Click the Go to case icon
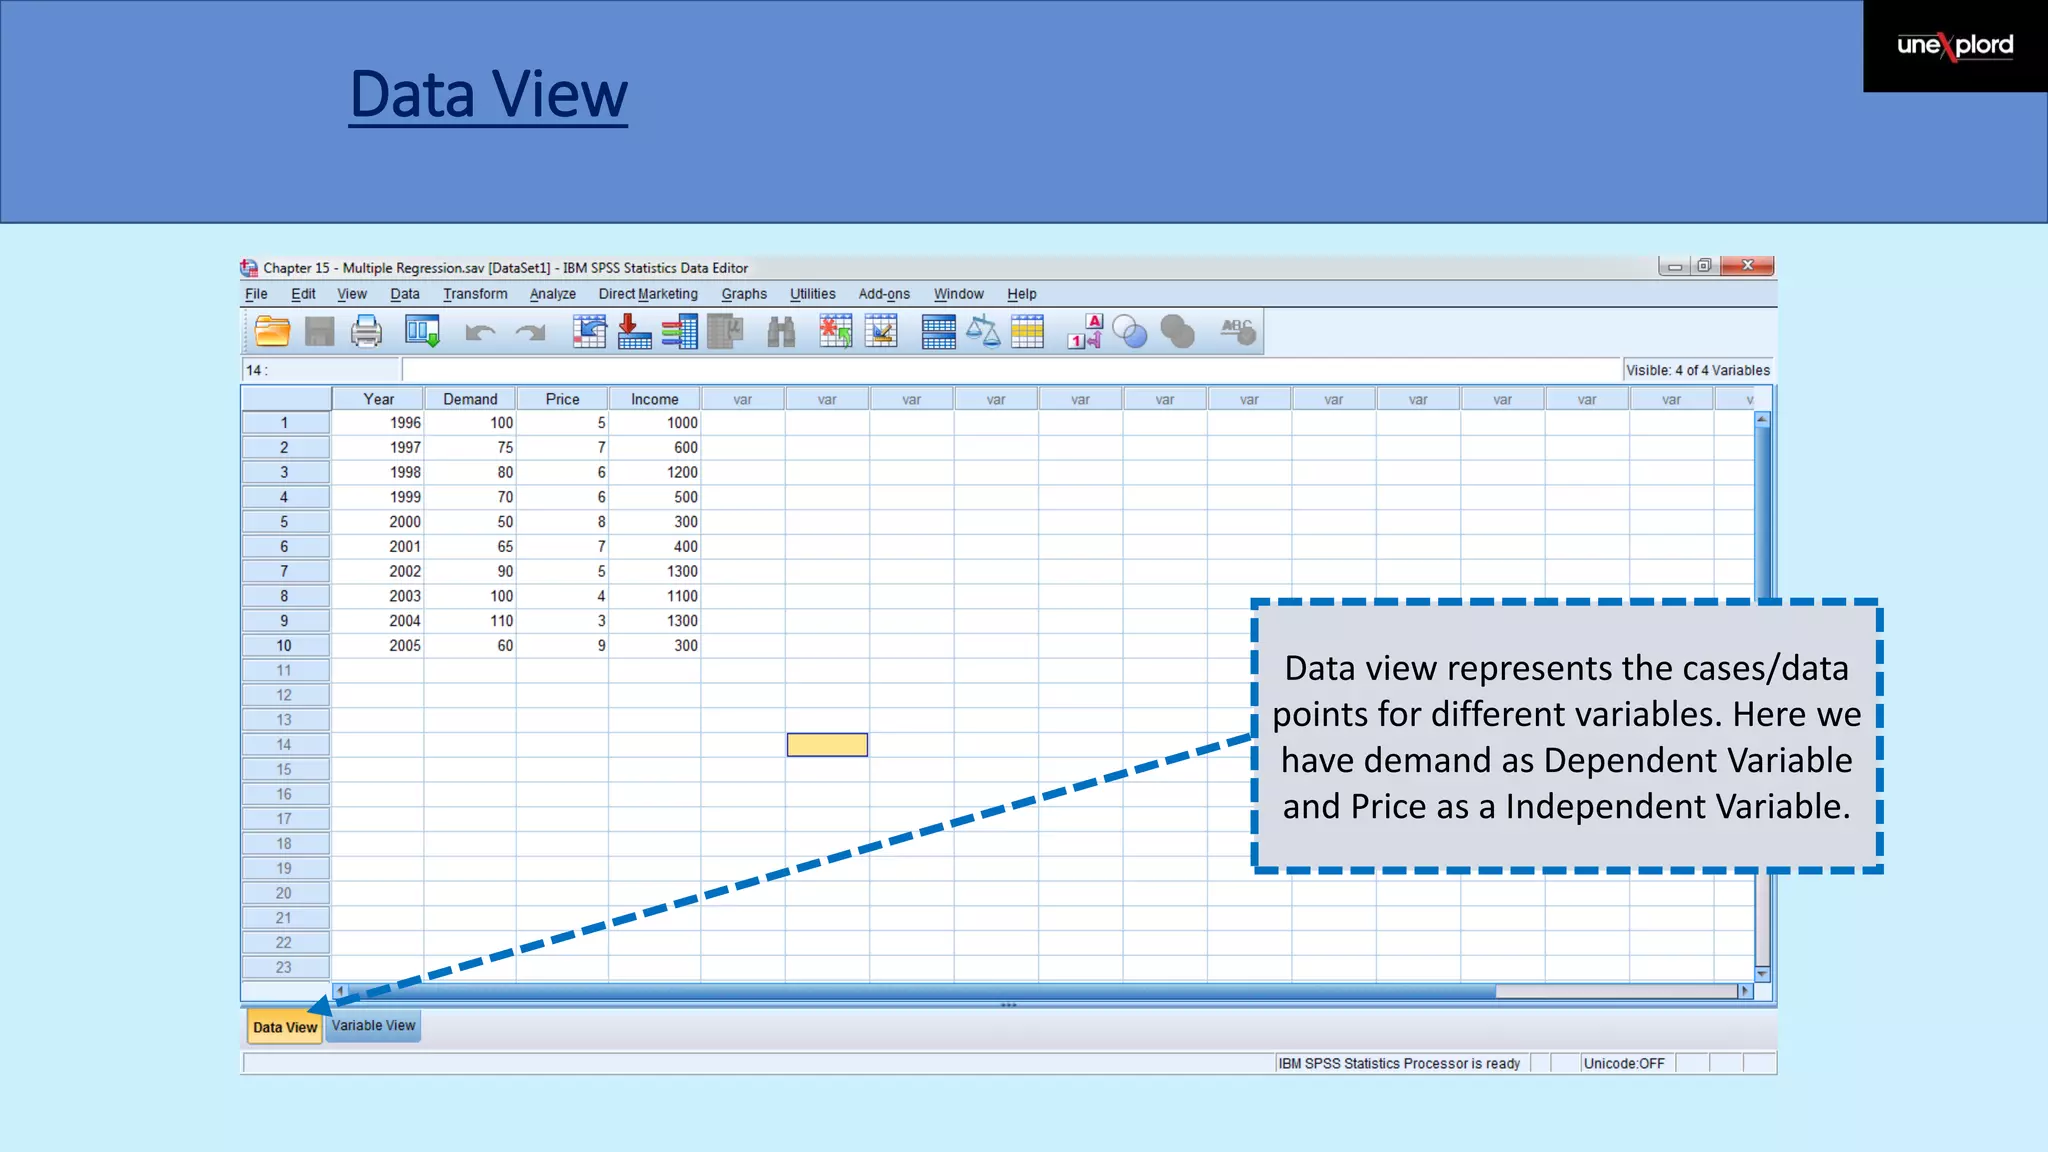This screenshot has width=2048, height=1152. click(x=589, y=331)
